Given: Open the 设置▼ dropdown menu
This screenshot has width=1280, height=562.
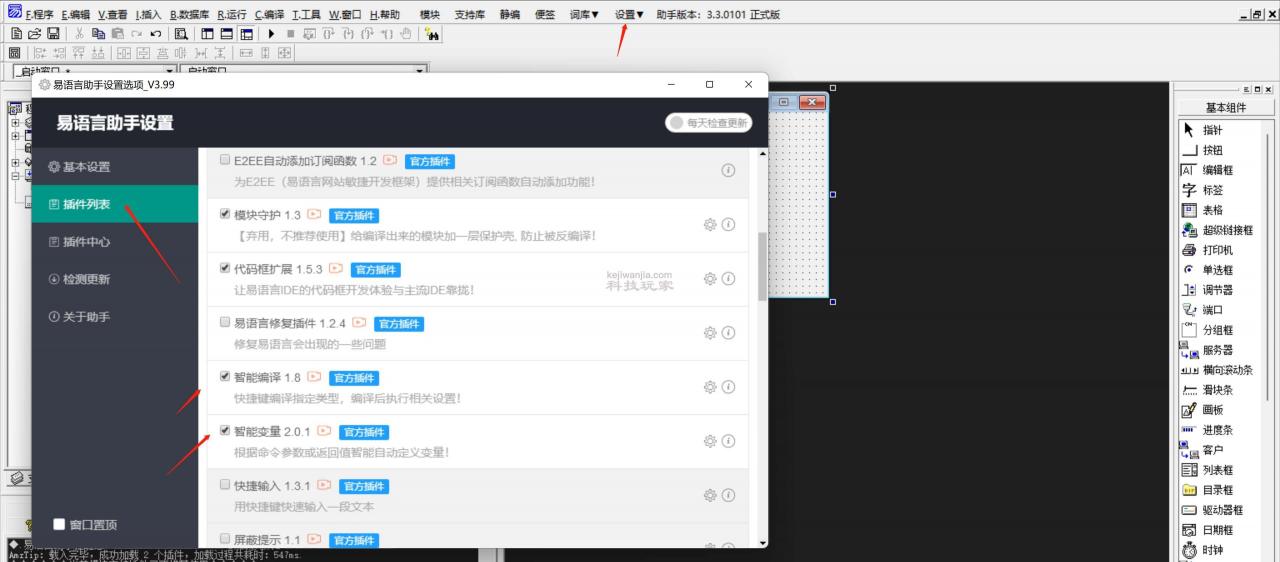Looking at the screenshot, I should (x=629, y=15).
